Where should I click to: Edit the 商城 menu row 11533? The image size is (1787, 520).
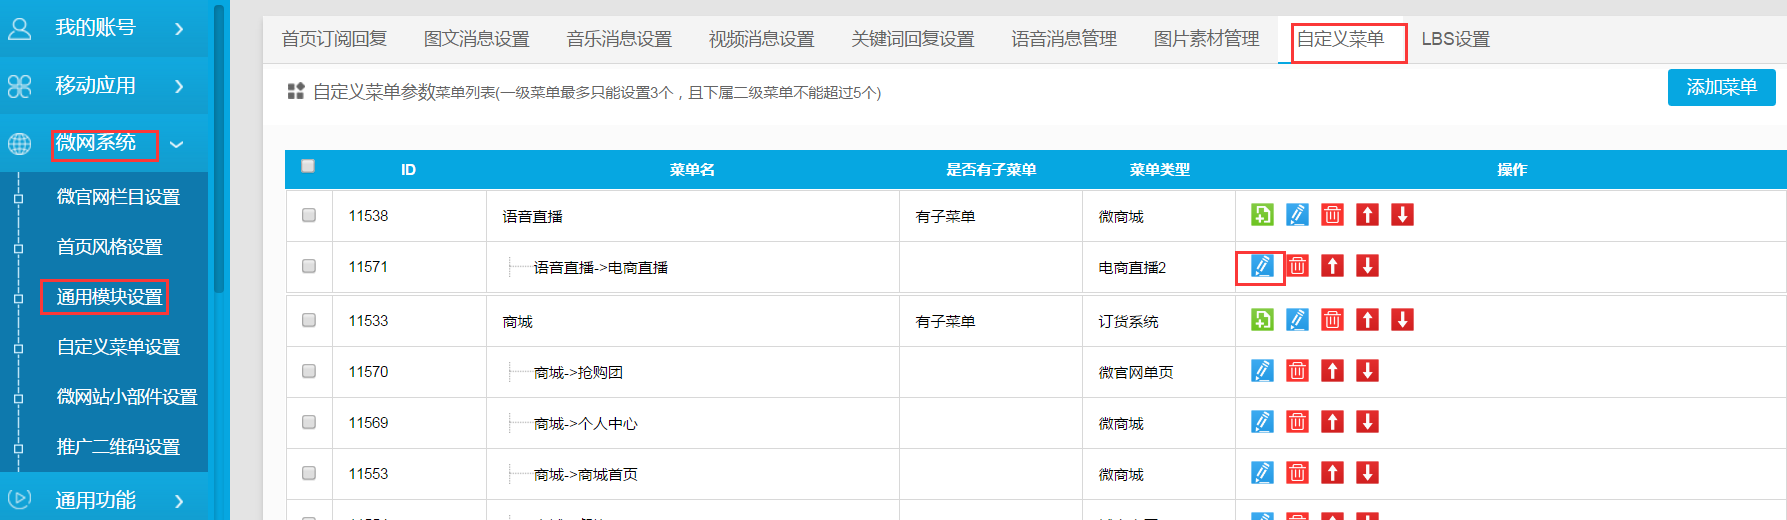(x=1297, y=320)
